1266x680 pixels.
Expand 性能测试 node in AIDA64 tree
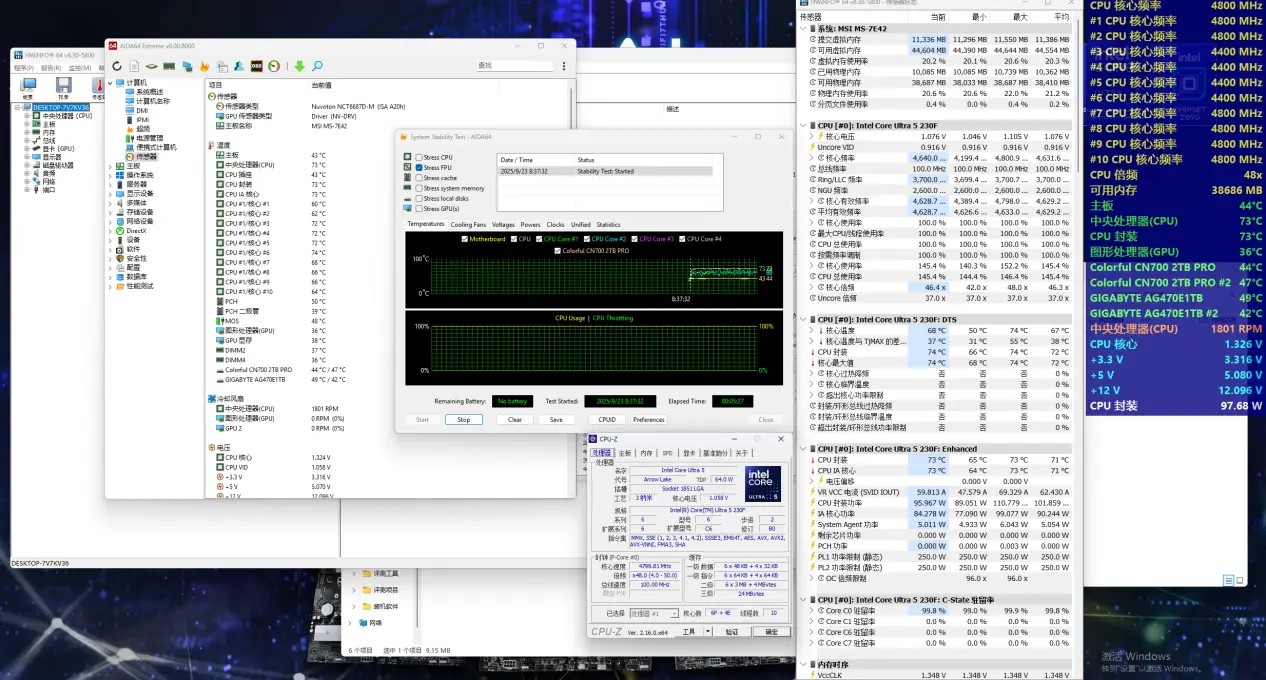coord(110,286)
